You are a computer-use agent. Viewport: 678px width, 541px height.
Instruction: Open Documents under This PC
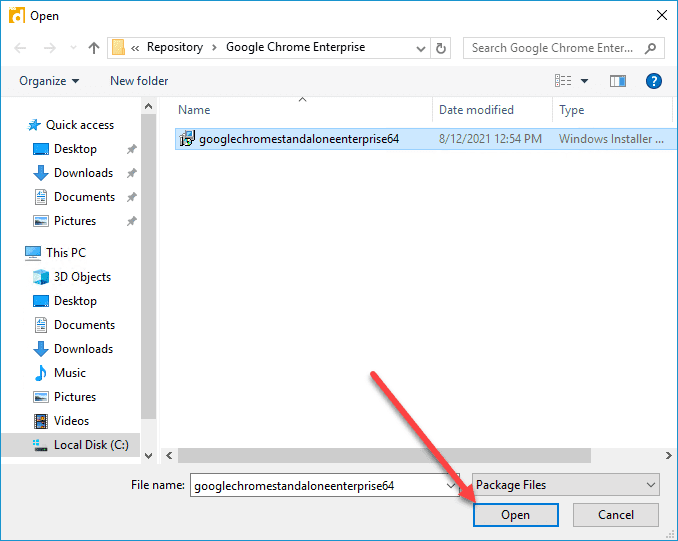(74, 325)
